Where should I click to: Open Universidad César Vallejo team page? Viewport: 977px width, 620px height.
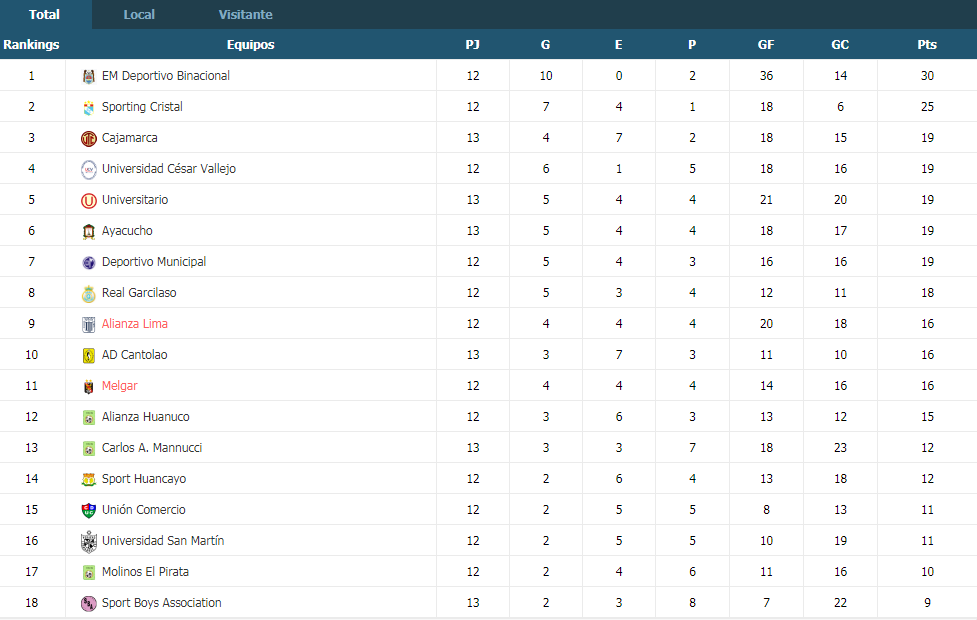click(x=169, y=168)
